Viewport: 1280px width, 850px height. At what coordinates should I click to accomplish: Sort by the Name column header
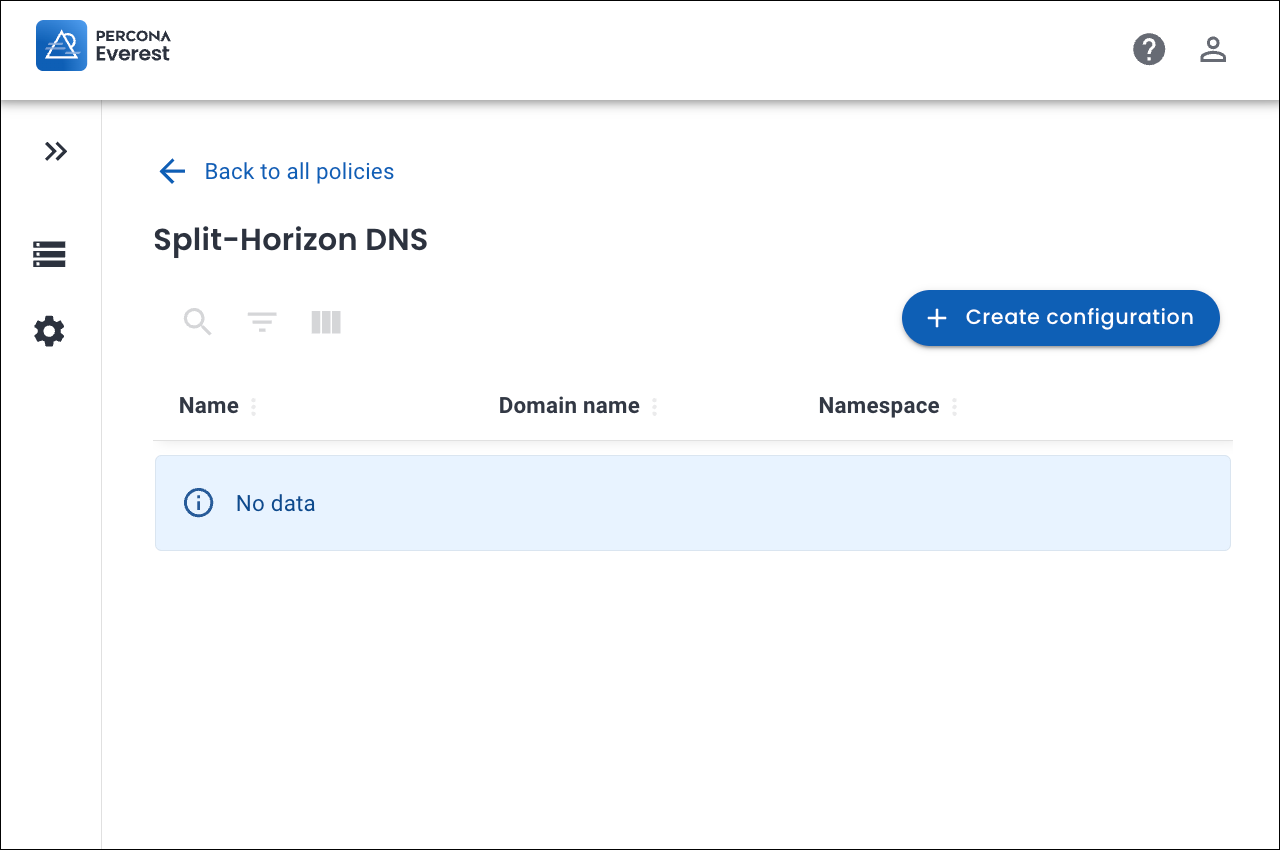click(x=208, y=406)
